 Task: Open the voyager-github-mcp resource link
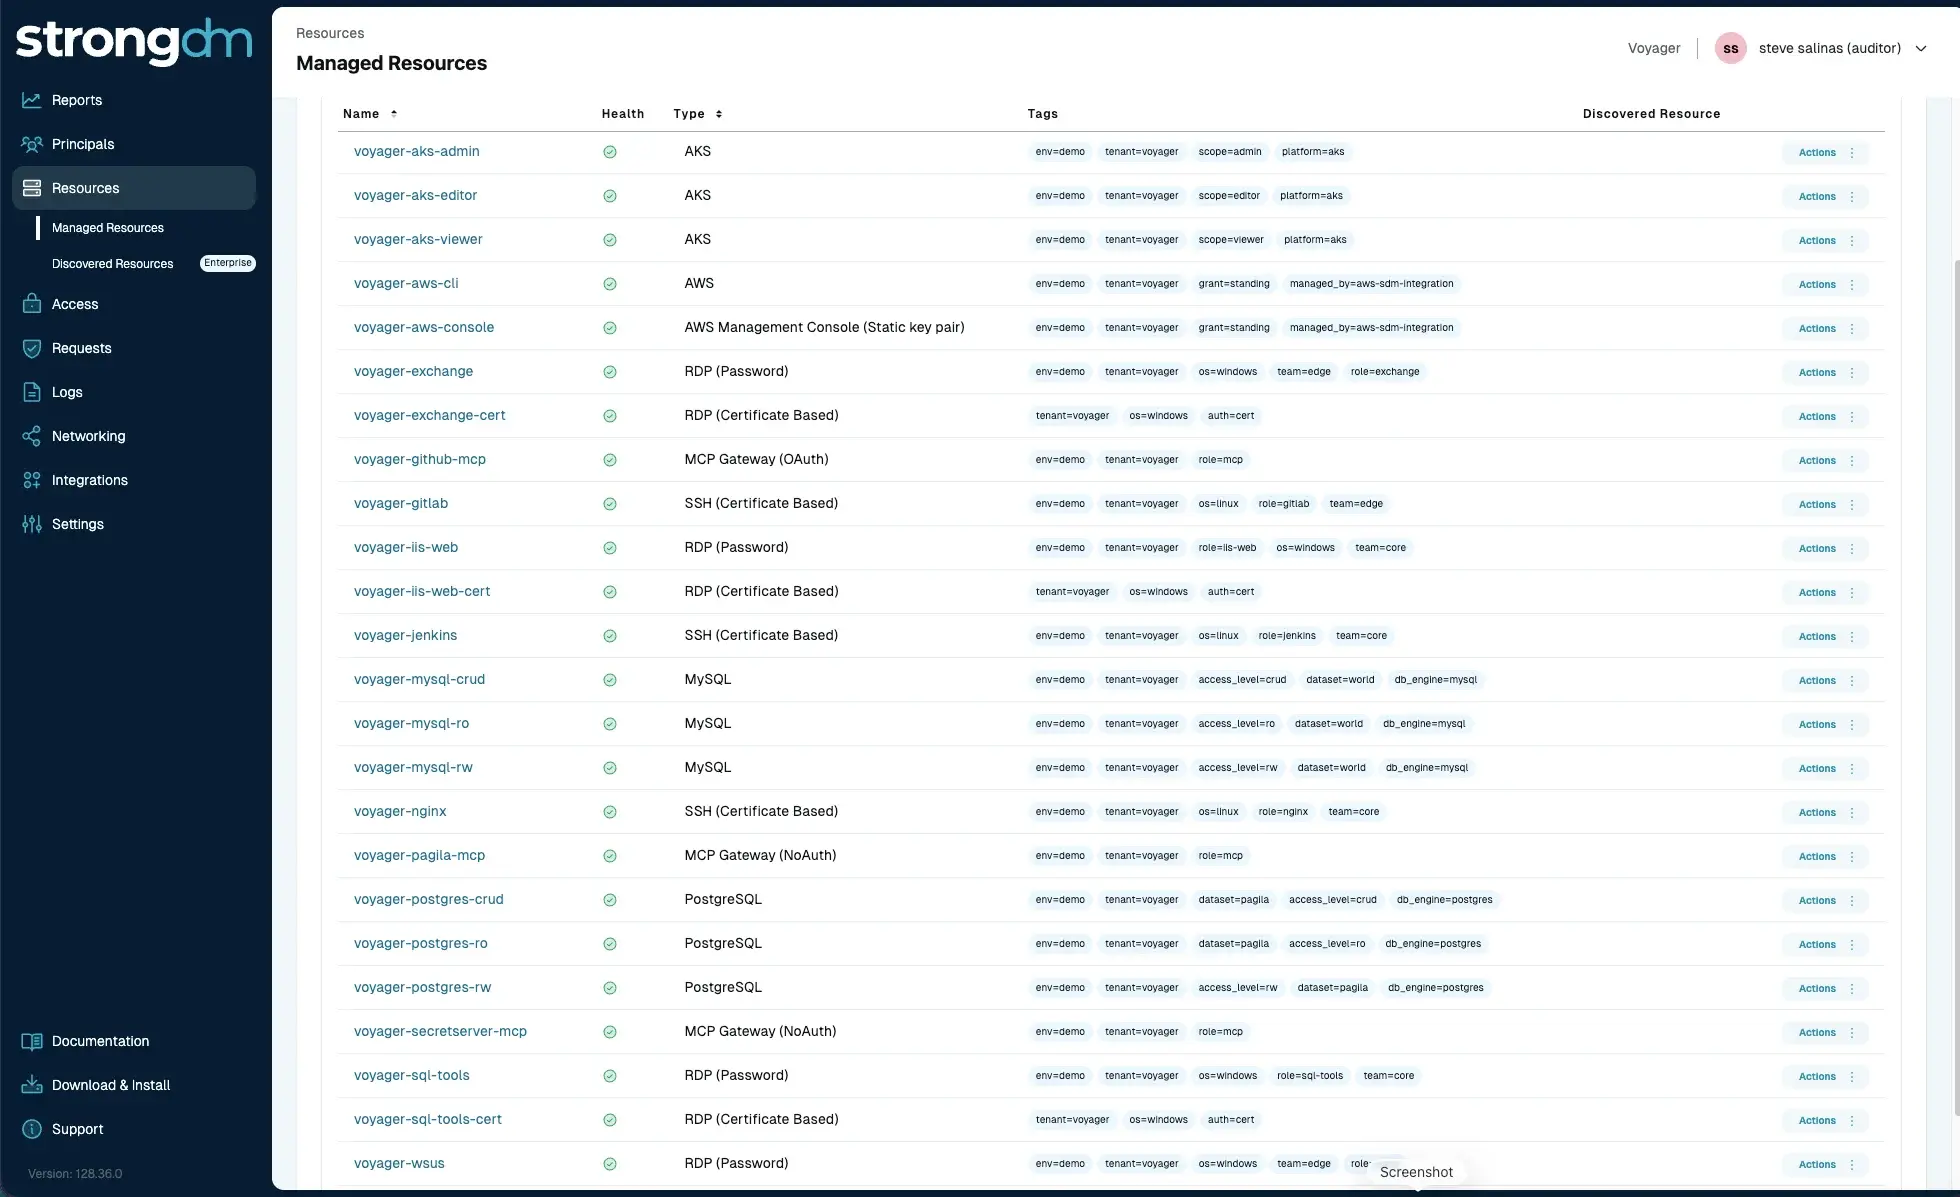(x=420, y=459)
